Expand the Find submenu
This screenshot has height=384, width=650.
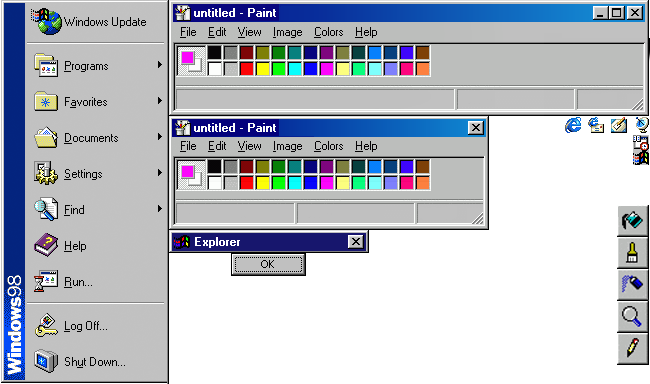(96, 210)
